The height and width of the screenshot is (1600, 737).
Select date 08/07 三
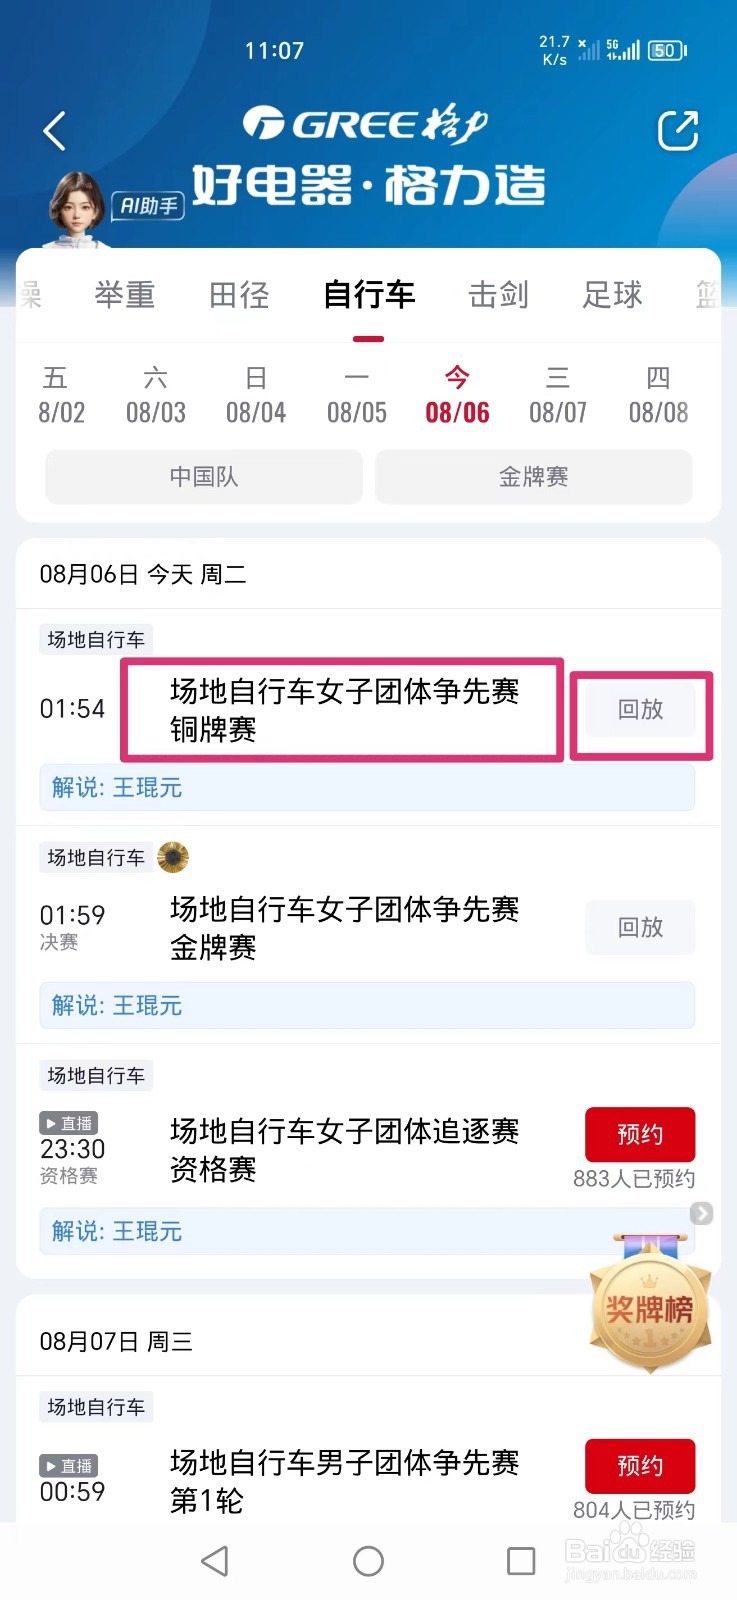(558, 395)
